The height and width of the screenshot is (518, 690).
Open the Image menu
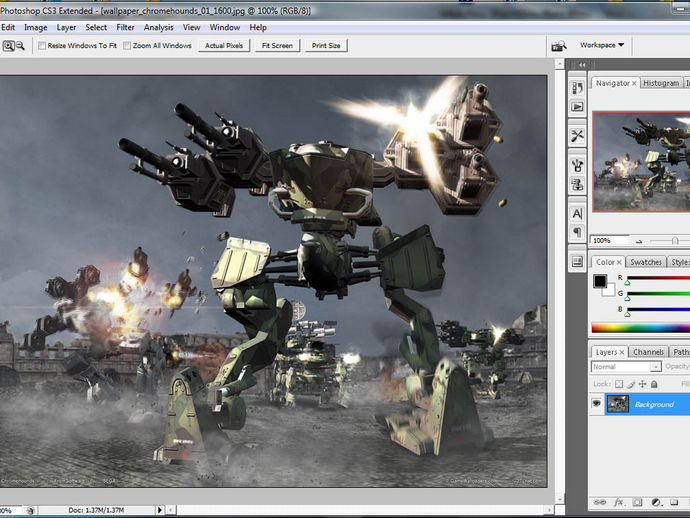pyautogui.click(x=36, y=27)
